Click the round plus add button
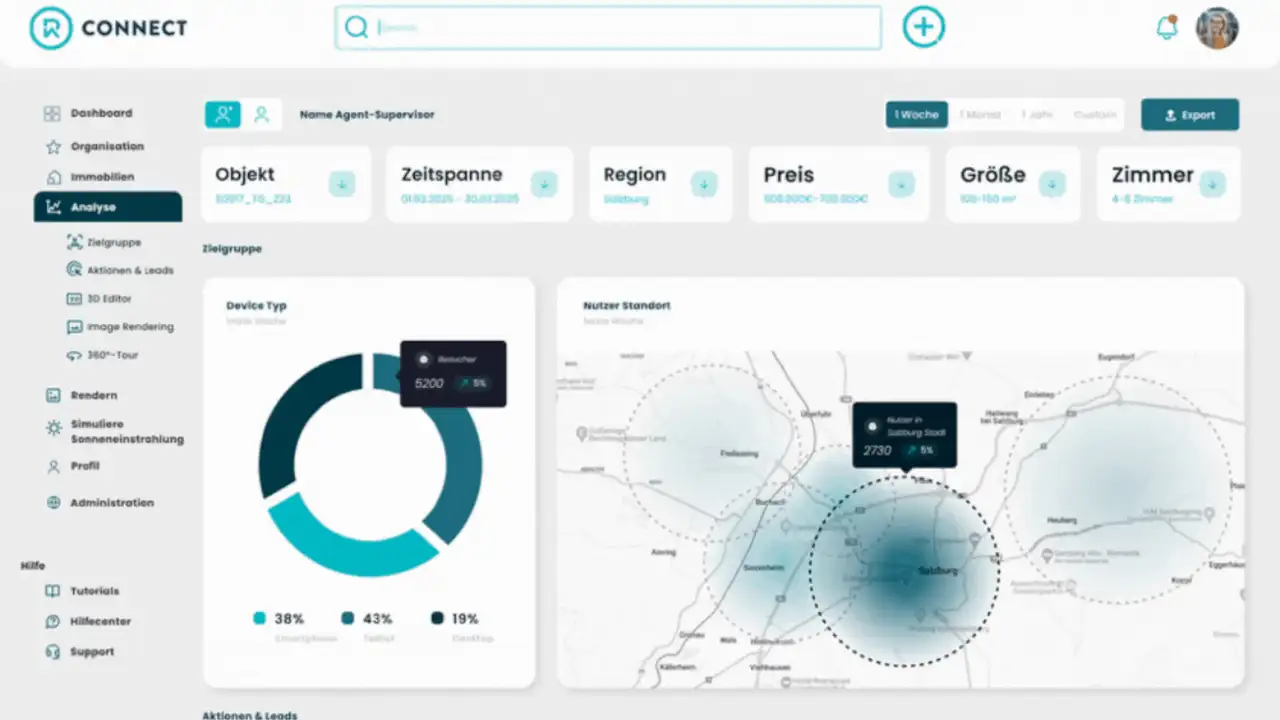Screen dimensions: 1280x720 pos(924,28)
